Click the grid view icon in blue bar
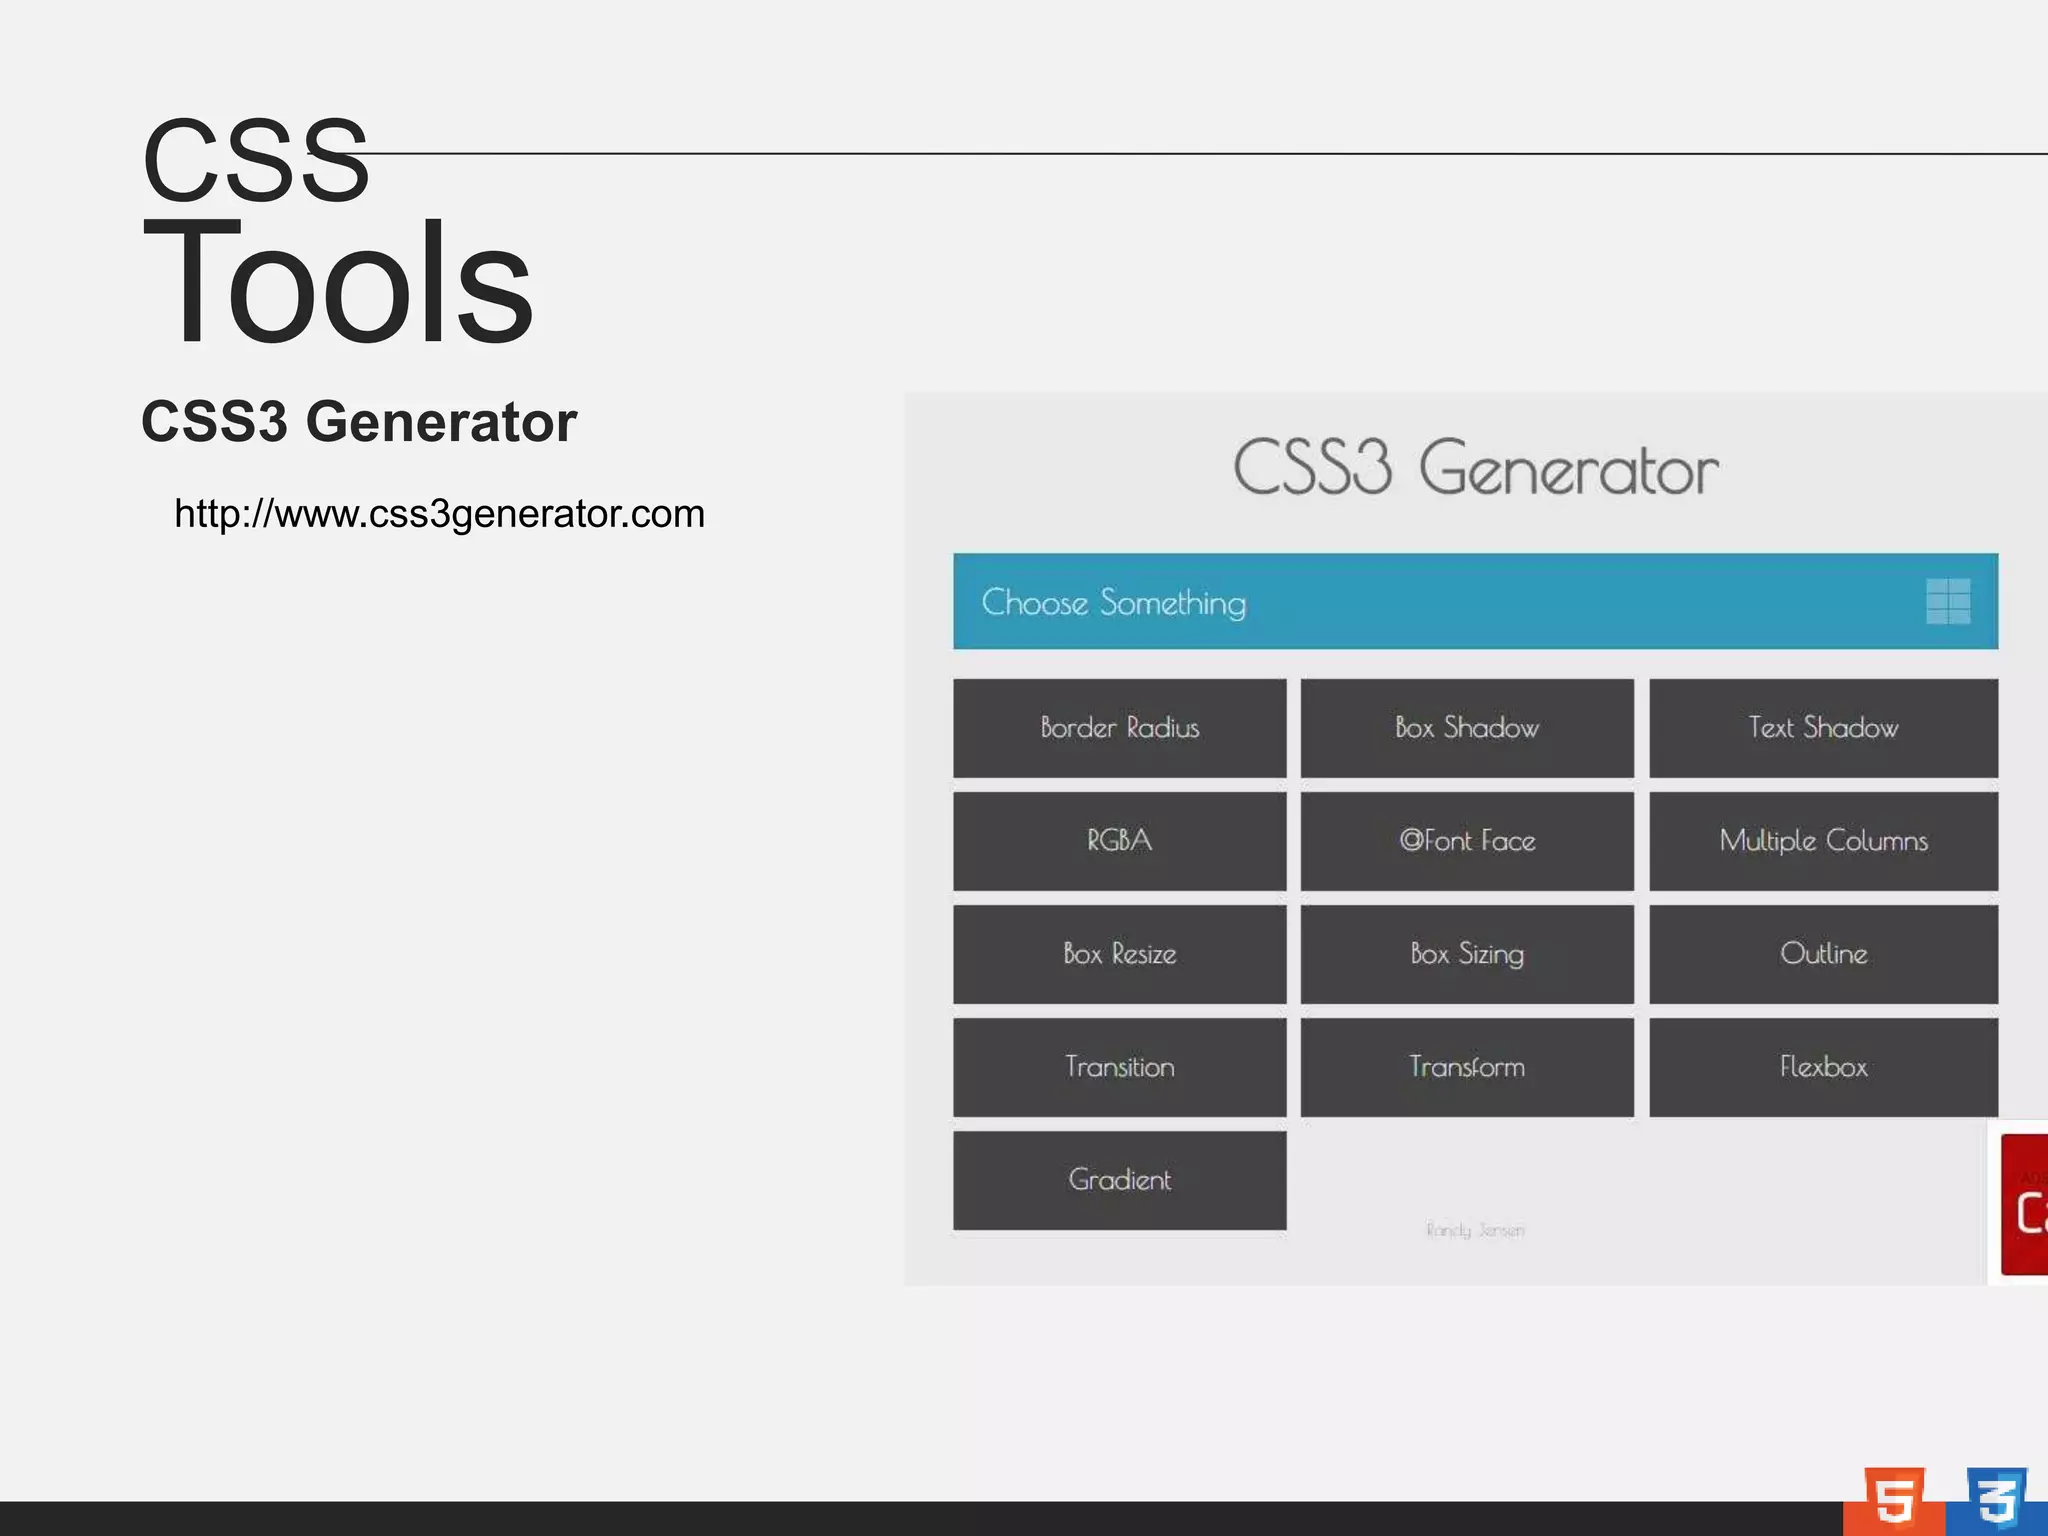The height and width of the screenshot is (1536, 2048). tap(1948, 601)
